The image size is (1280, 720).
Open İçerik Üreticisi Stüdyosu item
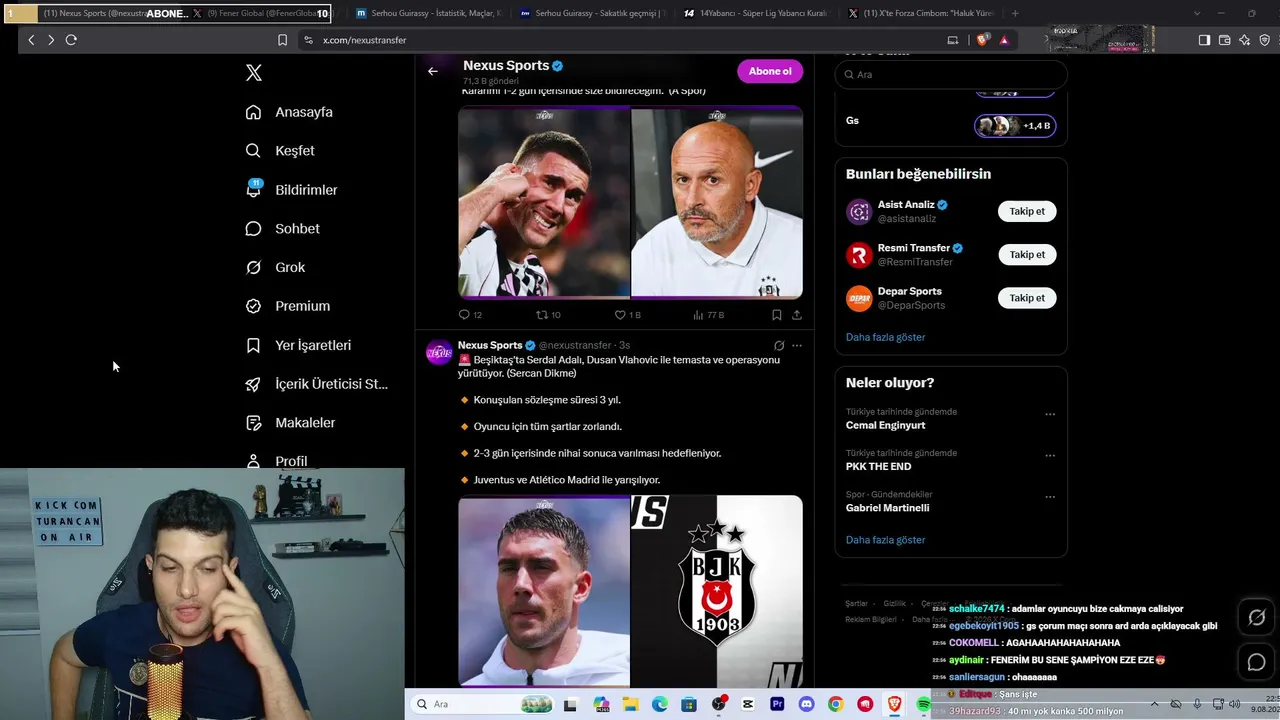(317, 384)
